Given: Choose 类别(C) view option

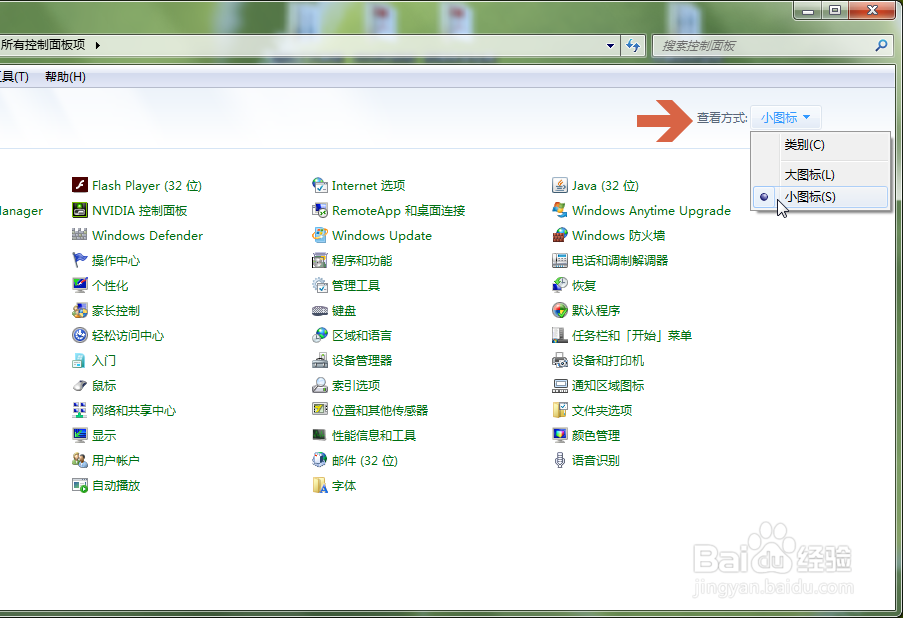Looking at the screenshot, I should [820, 145].
